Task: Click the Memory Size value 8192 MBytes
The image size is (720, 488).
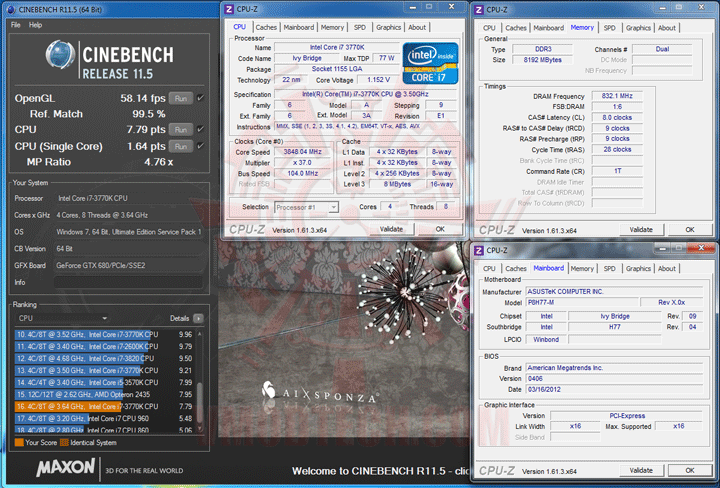Action: tap(542, 60)
